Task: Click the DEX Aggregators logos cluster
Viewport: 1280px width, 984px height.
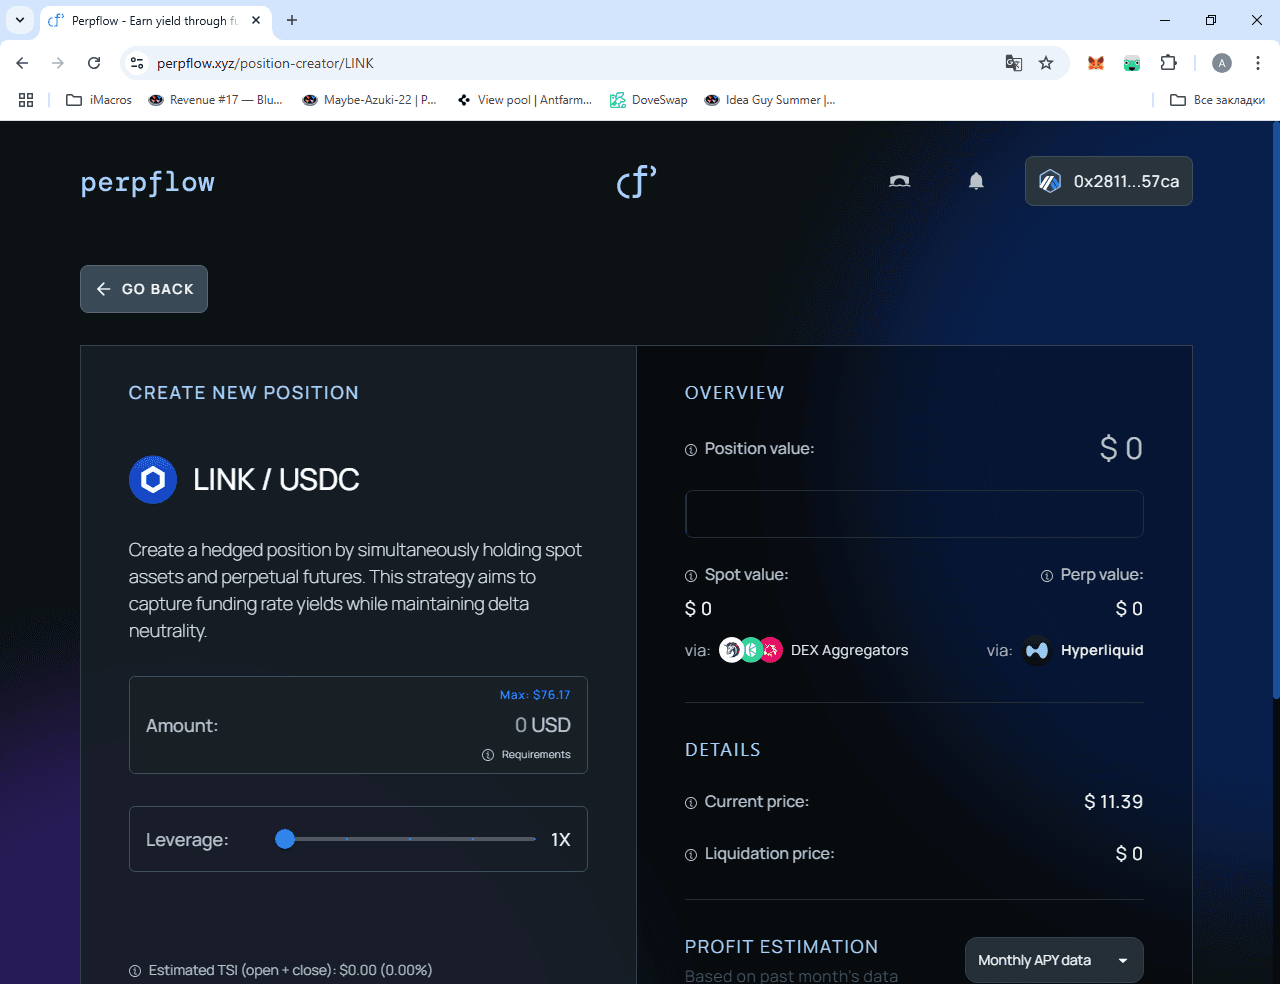Action: 751,650
